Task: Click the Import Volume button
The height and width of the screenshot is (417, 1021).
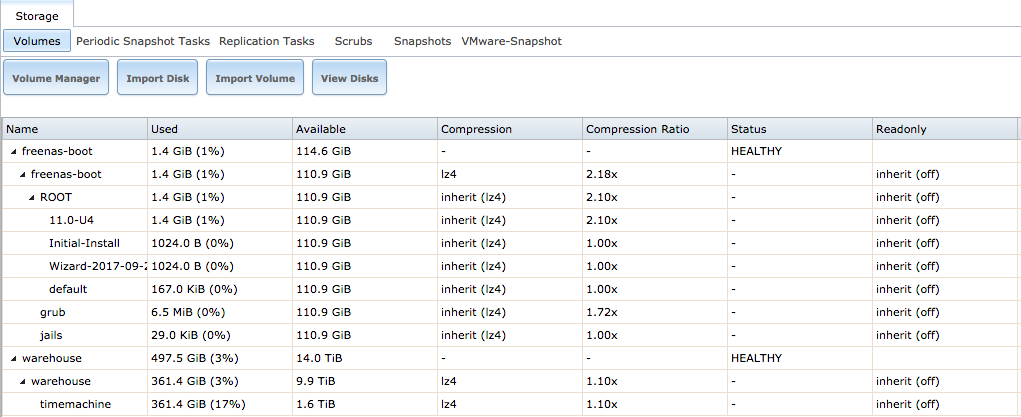Action: [255, 78]
